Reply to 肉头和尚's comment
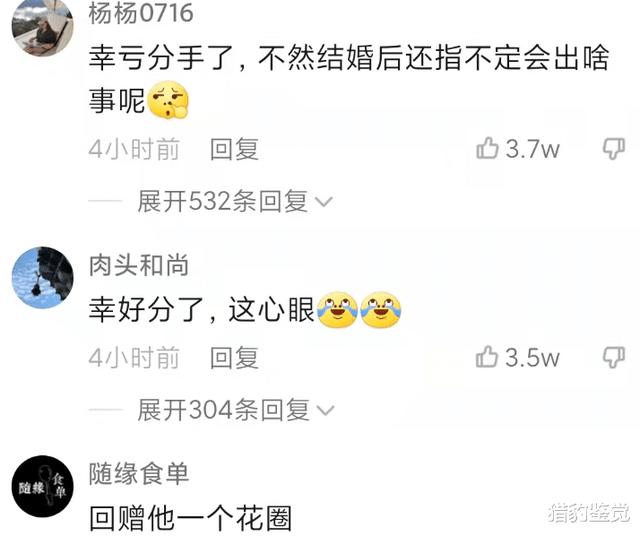Screen dimensions: 640x536 coord(234,358)
